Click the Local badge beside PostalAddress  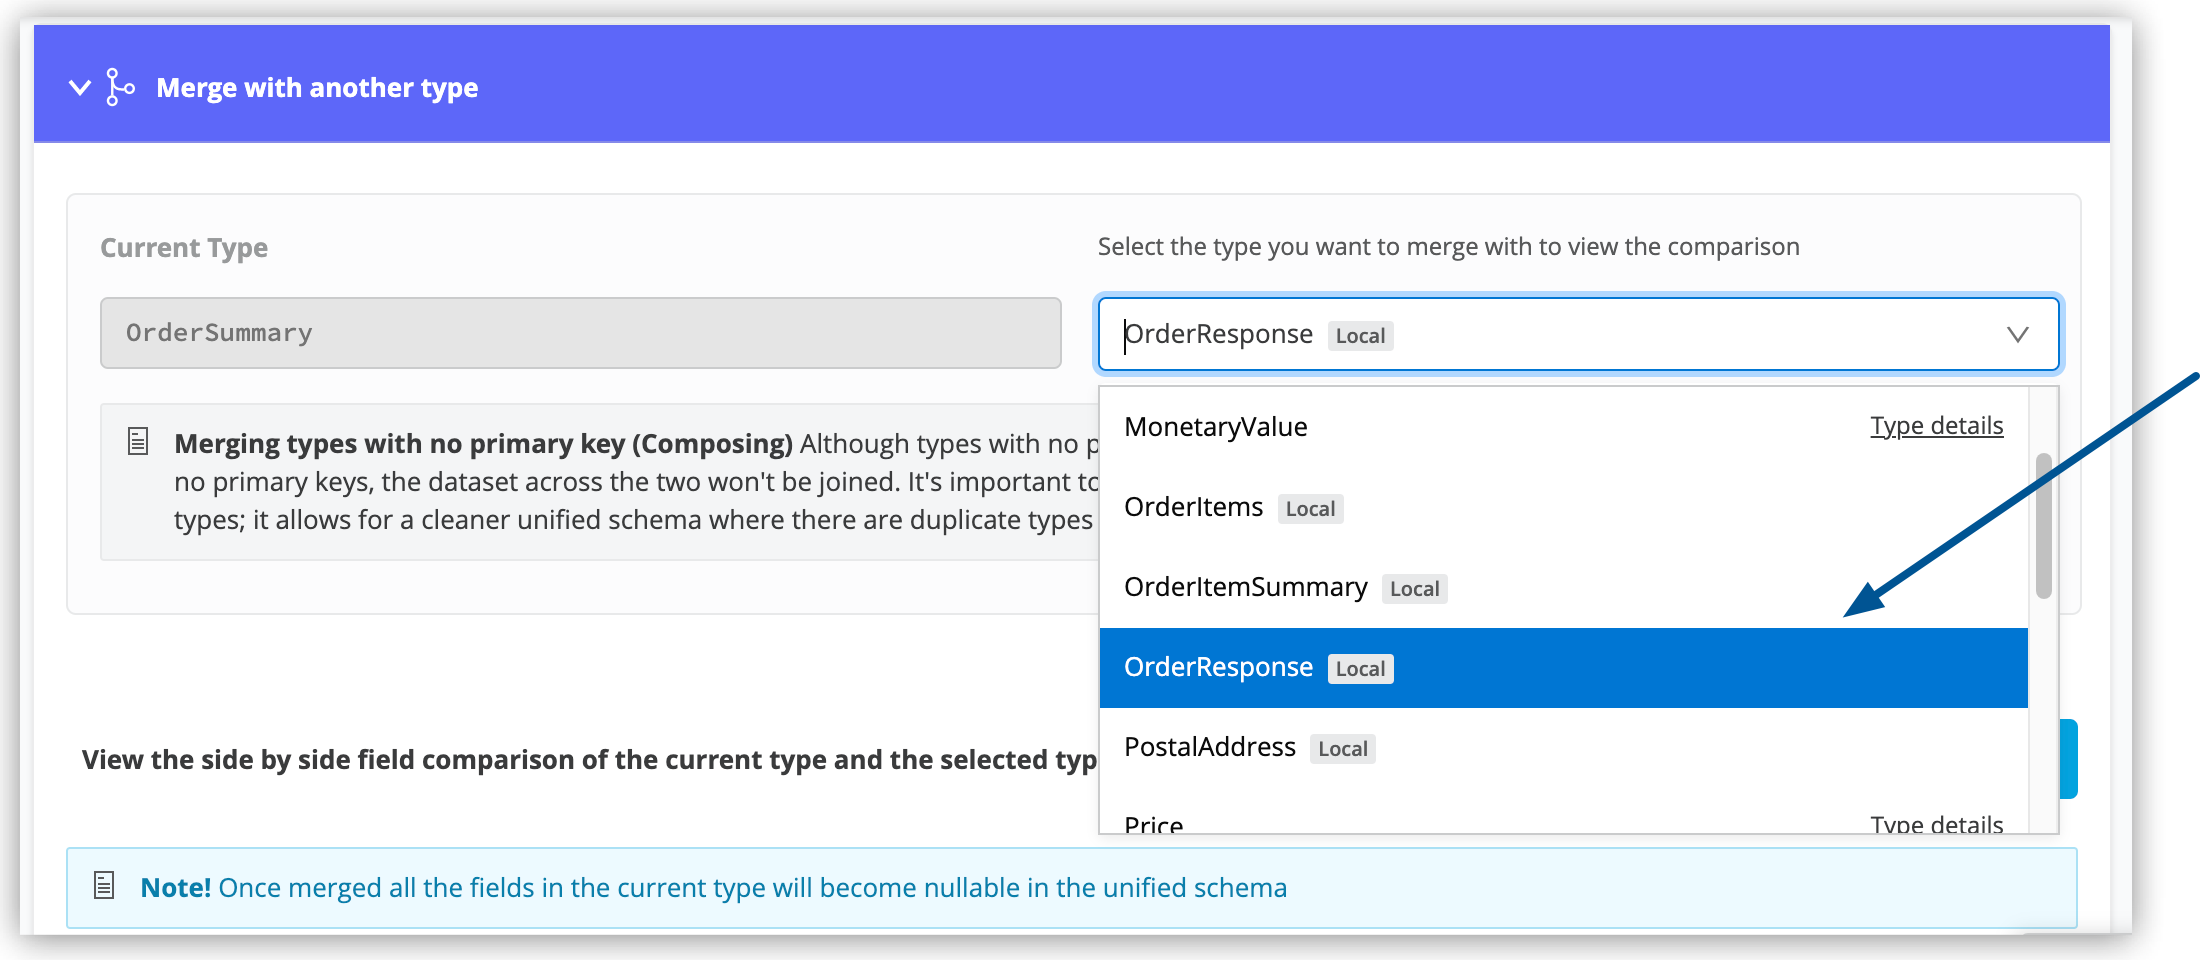pyautogui.click(x=1342, y=749)
